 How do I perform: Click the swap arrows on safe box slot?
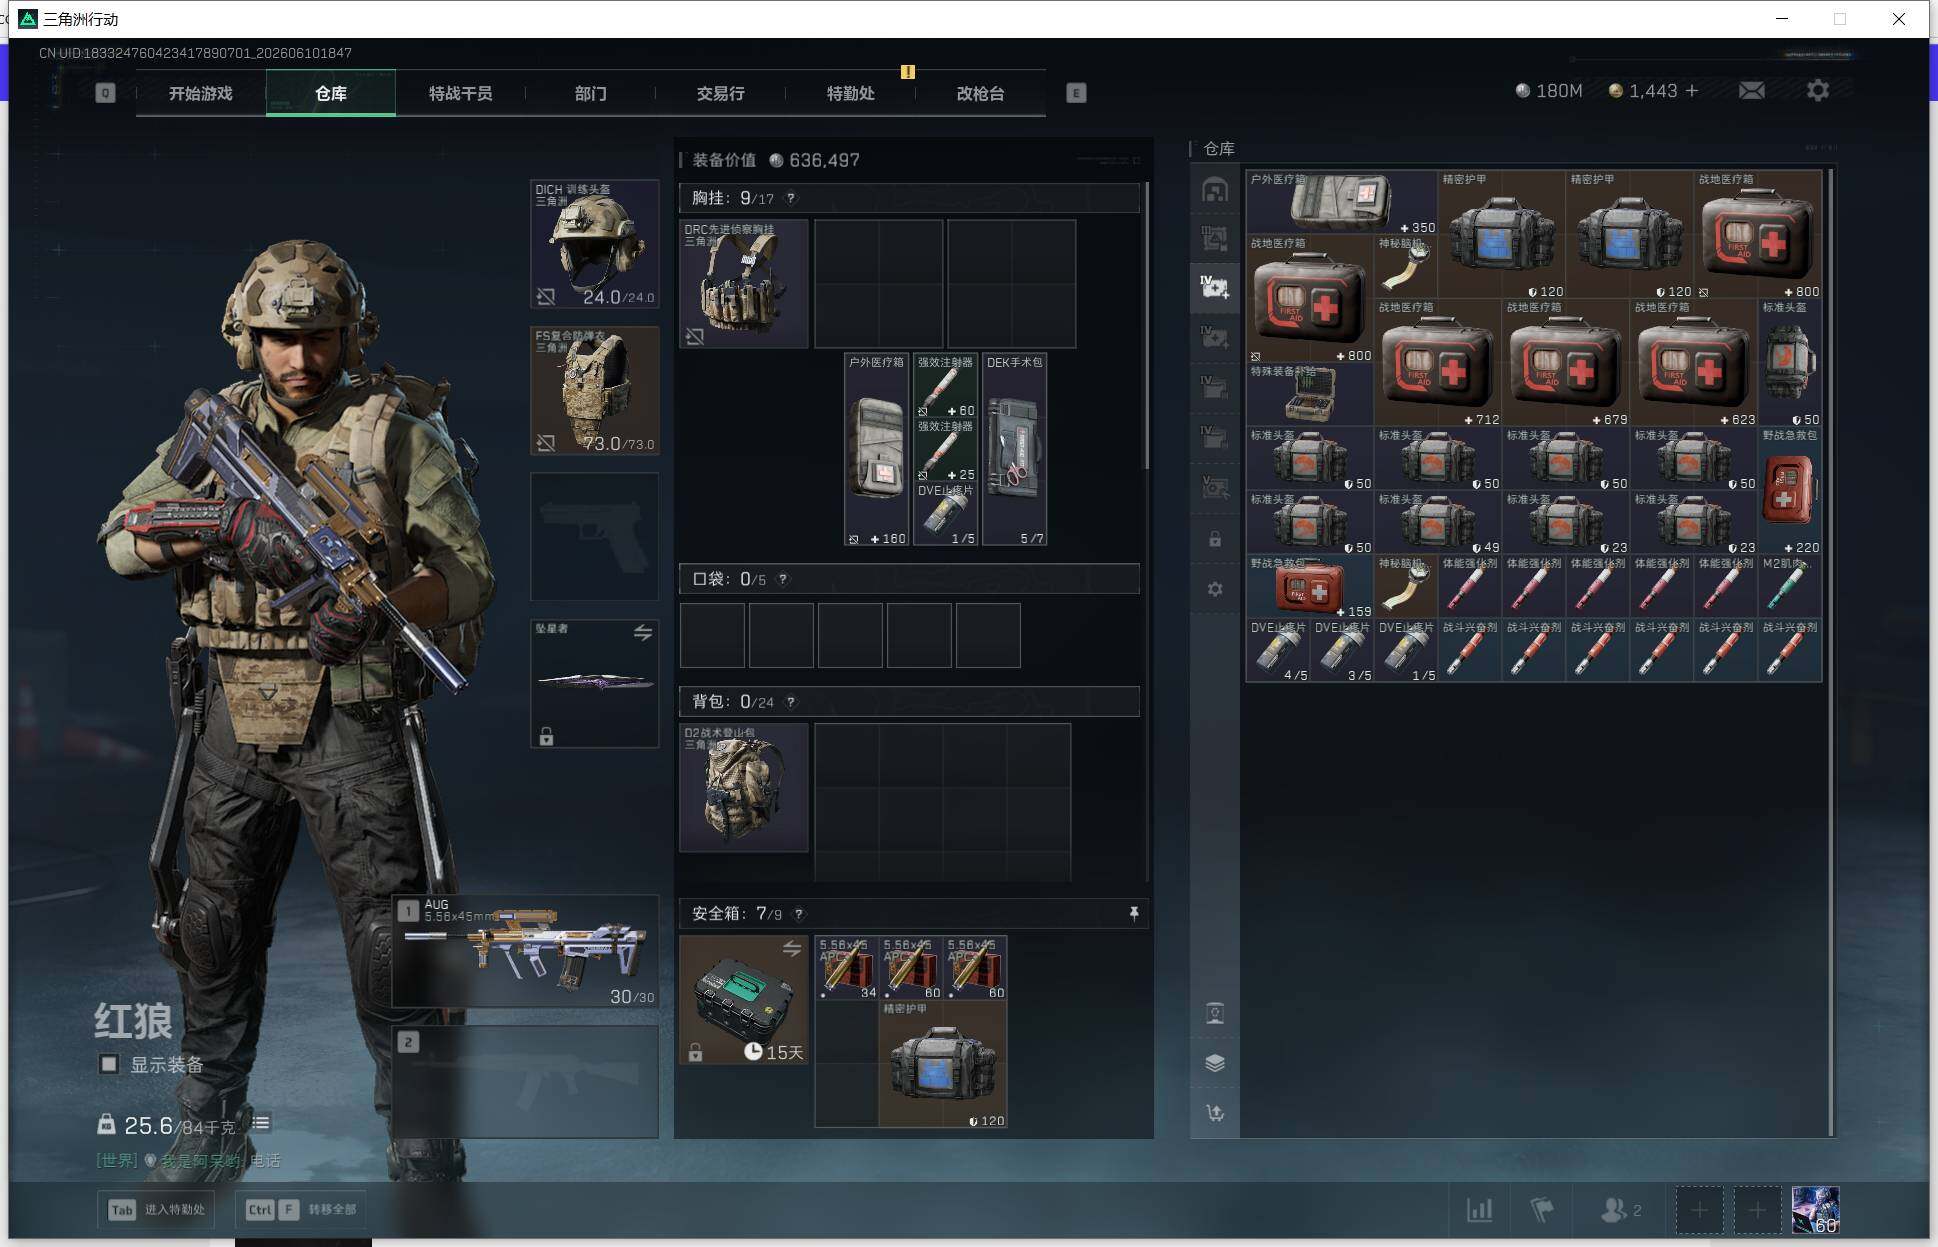792,949
